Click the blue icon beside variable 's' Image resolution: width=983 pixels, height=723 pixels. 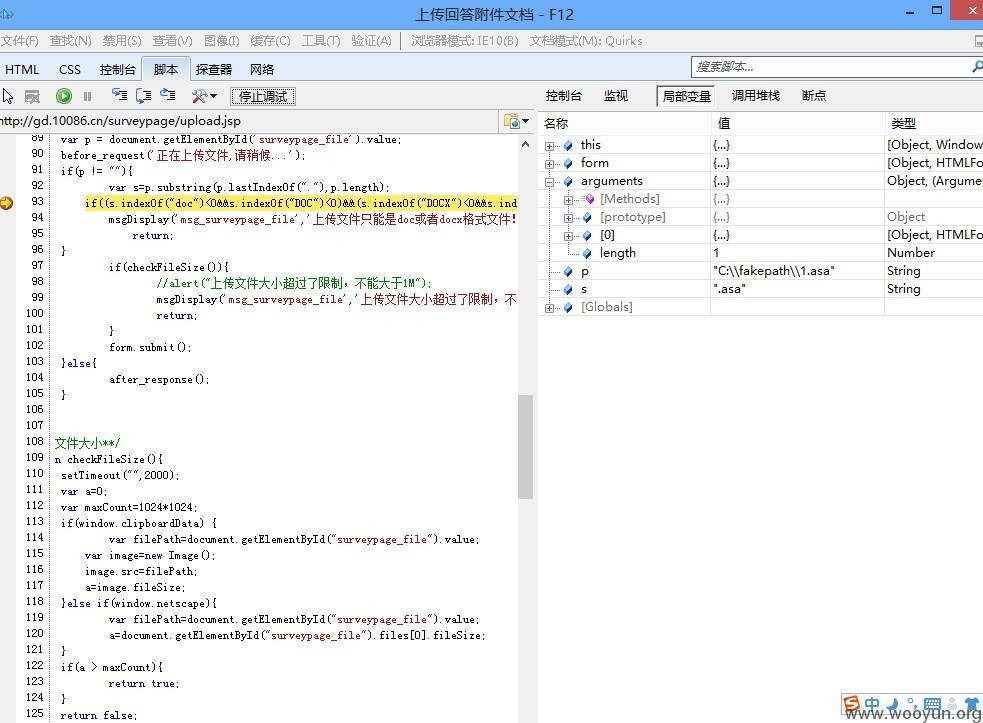point(568,290)
